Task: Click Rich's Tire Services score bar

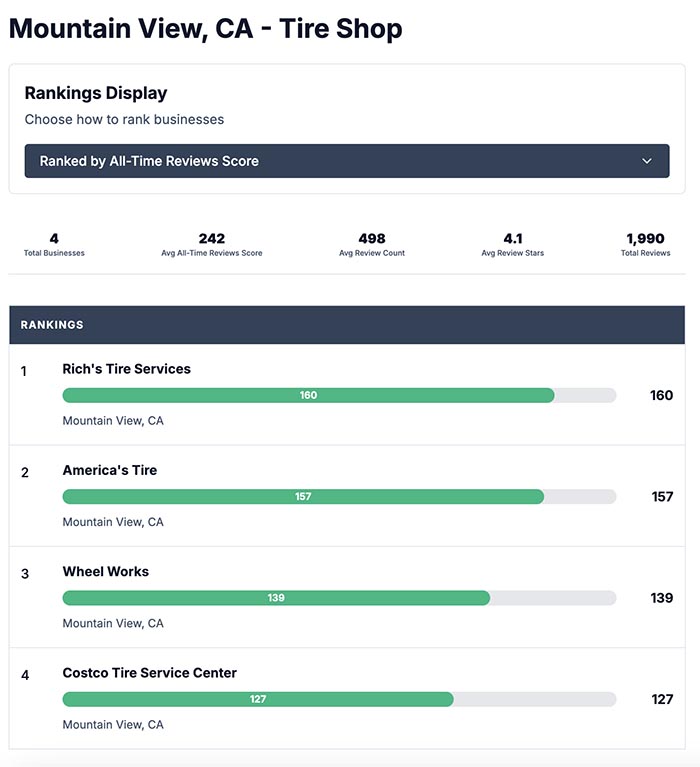Action: (308, 395)
